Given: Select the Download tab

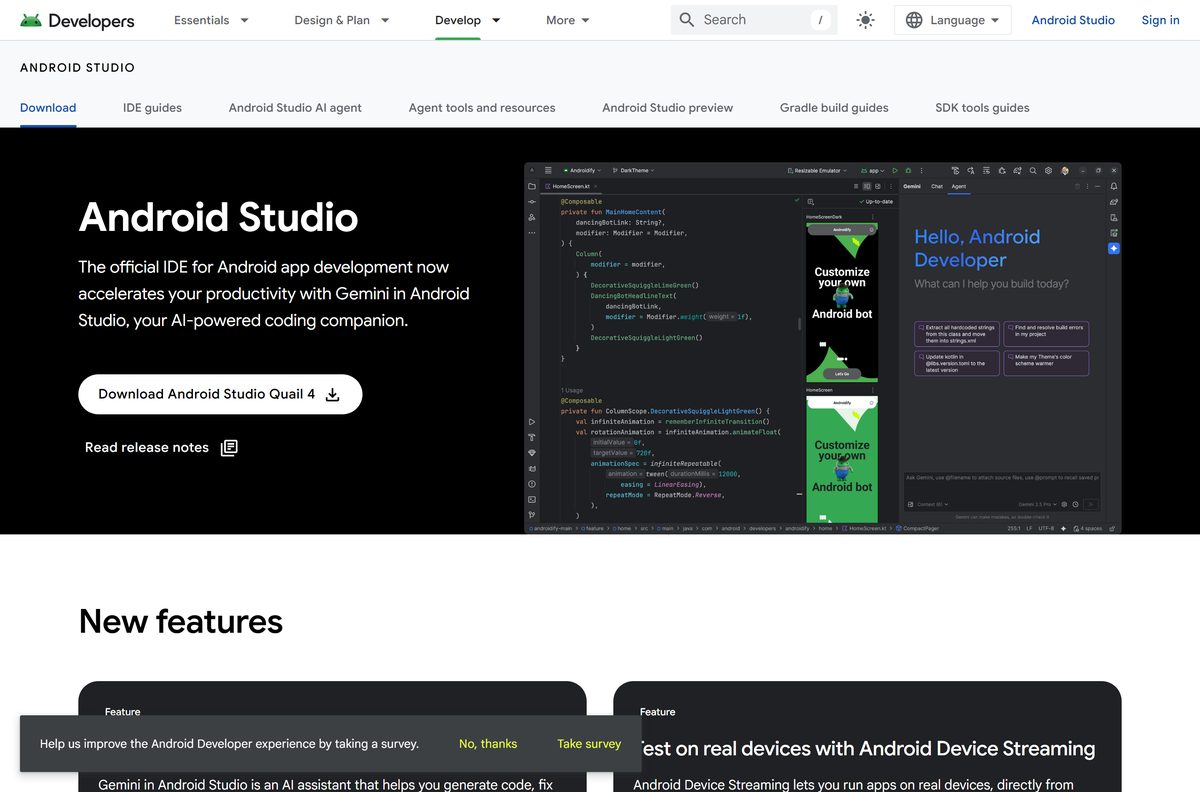Looking at the screenshot, I should (48, 108).
